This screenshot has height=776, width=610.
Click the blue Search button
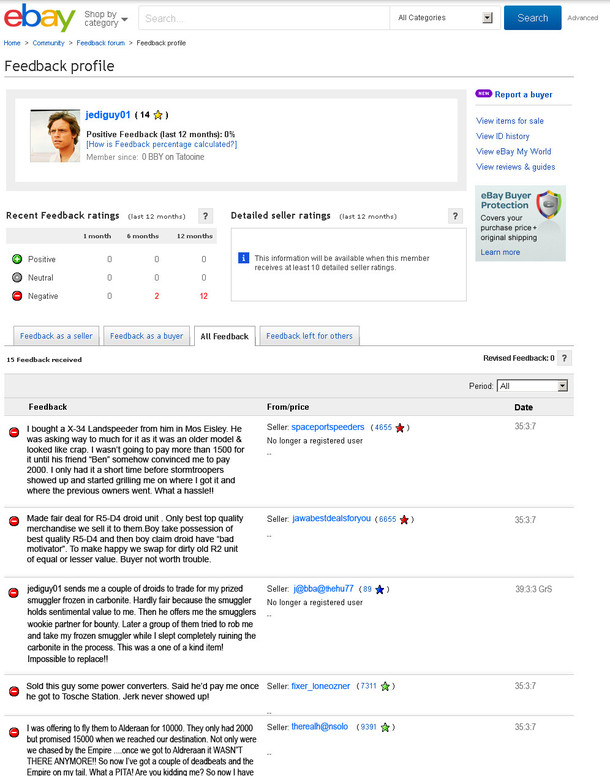[532, 18]
